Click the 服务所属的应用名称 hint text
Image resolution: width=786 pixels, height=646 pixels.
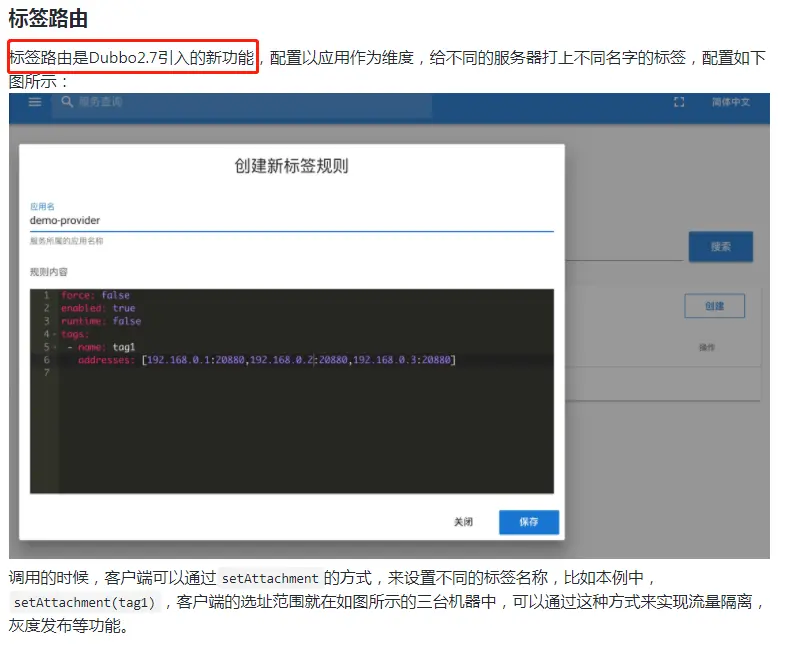(66, 241)
